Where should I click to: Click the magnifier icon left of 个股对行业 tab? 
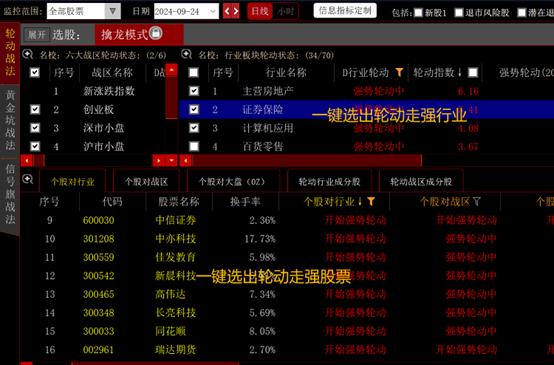coord(28,179)
